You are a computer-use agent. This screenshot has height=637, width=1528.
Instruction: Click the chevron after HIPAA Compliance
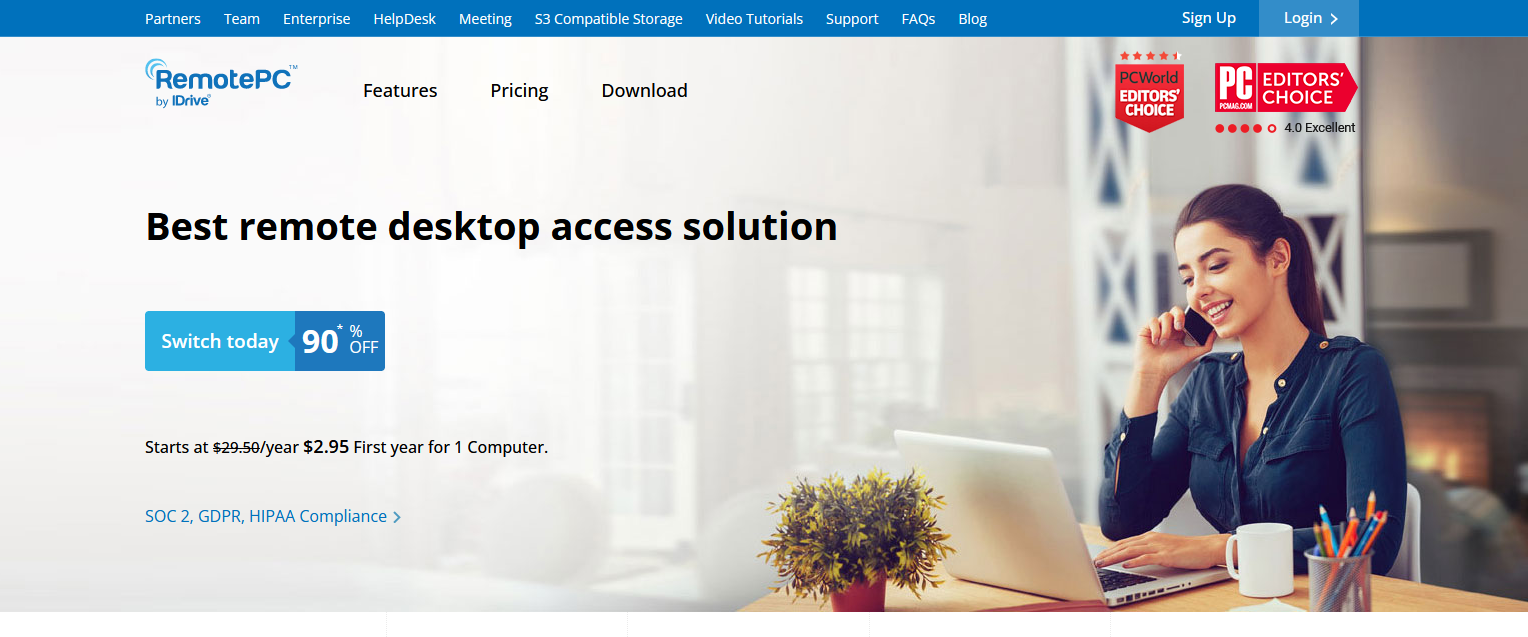coord(397,517)
